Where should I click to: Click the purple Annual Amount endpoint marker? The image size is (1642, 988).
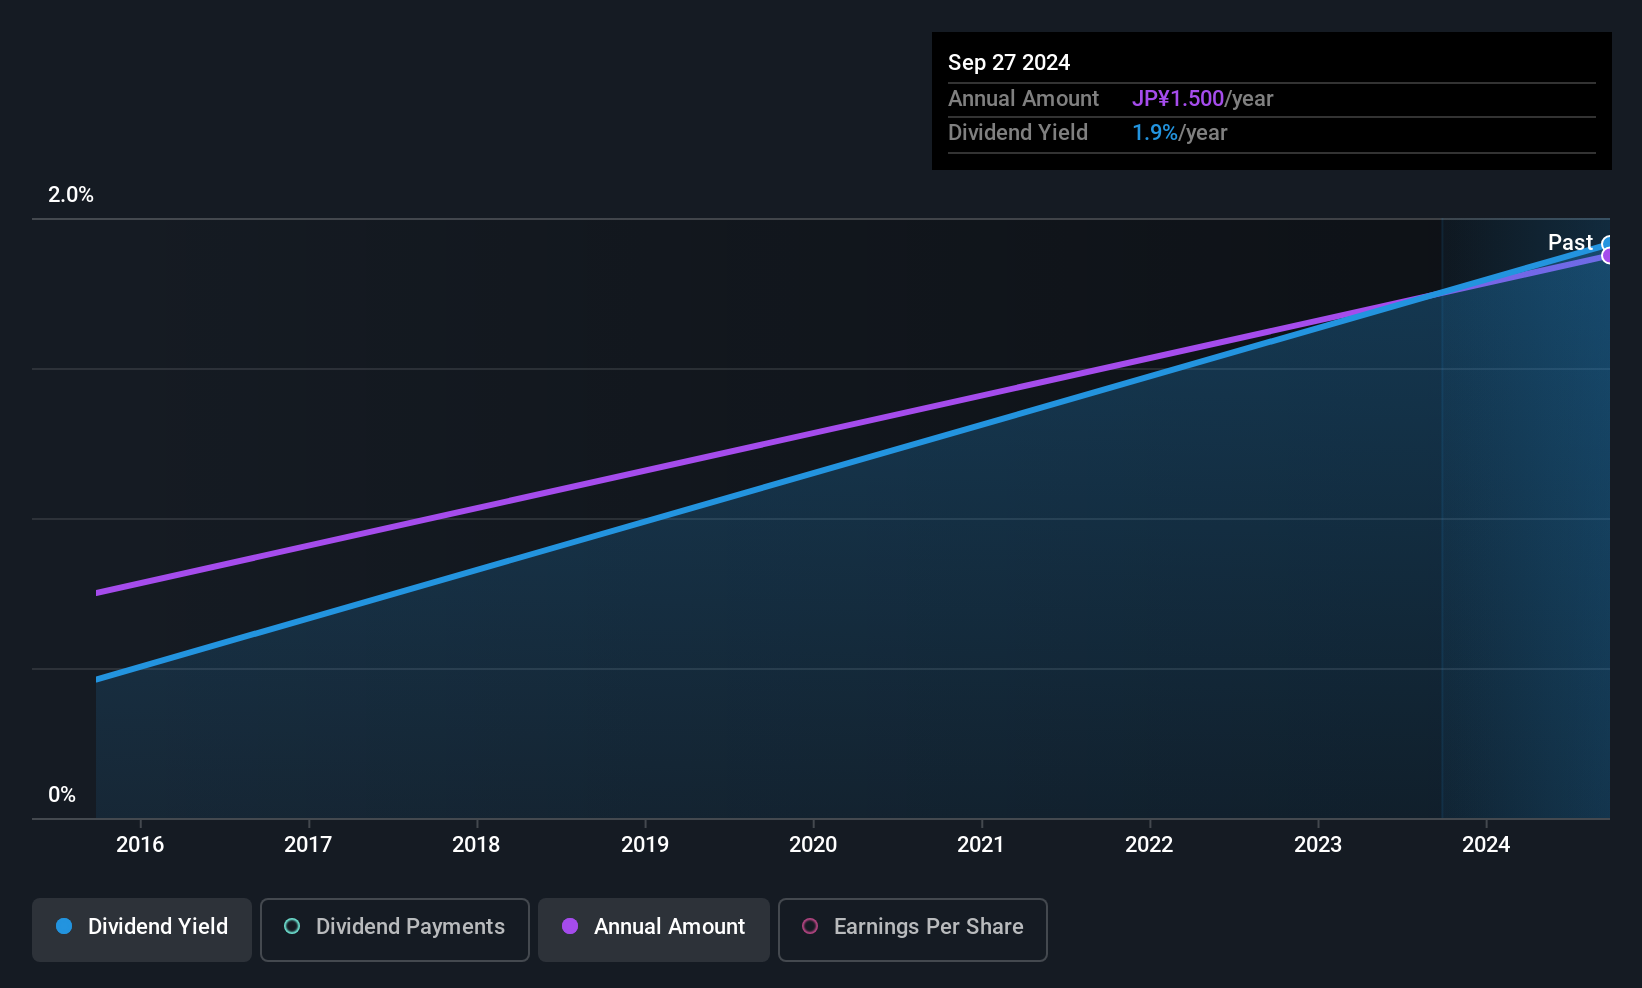tap(1608, 257)
